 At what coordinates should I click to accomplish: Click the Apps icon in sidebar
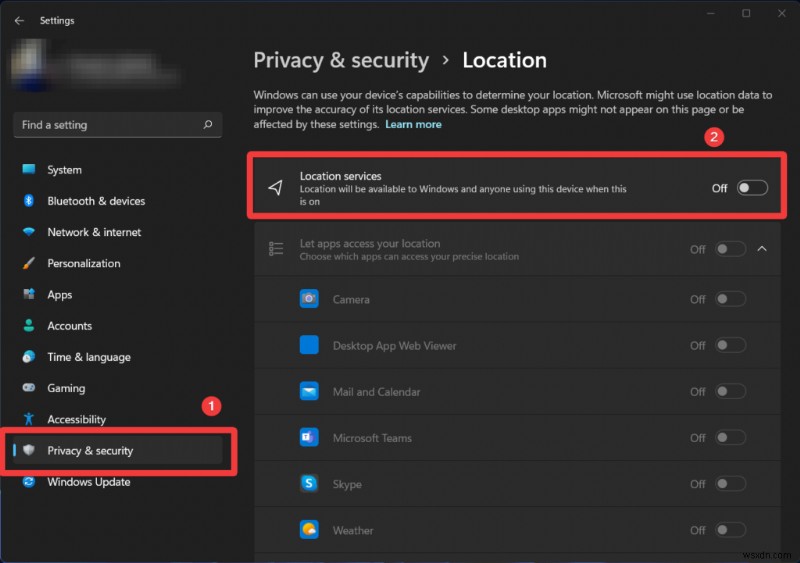pyautogui.click(x=29, y=294)
